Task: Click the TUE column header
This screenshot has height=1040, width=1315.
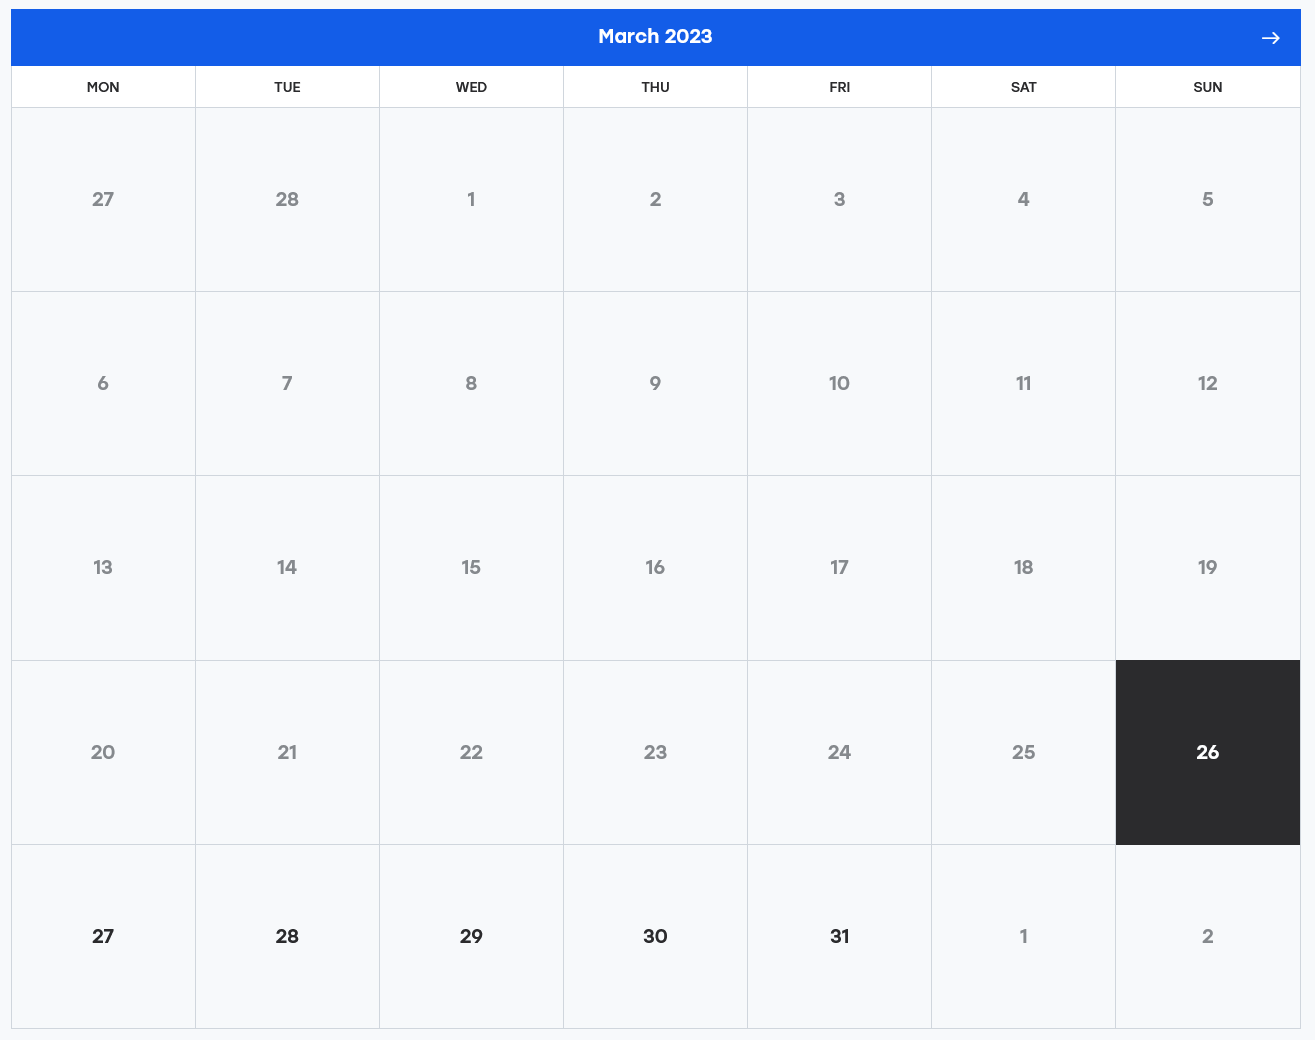Action: (x=287, y=87)
